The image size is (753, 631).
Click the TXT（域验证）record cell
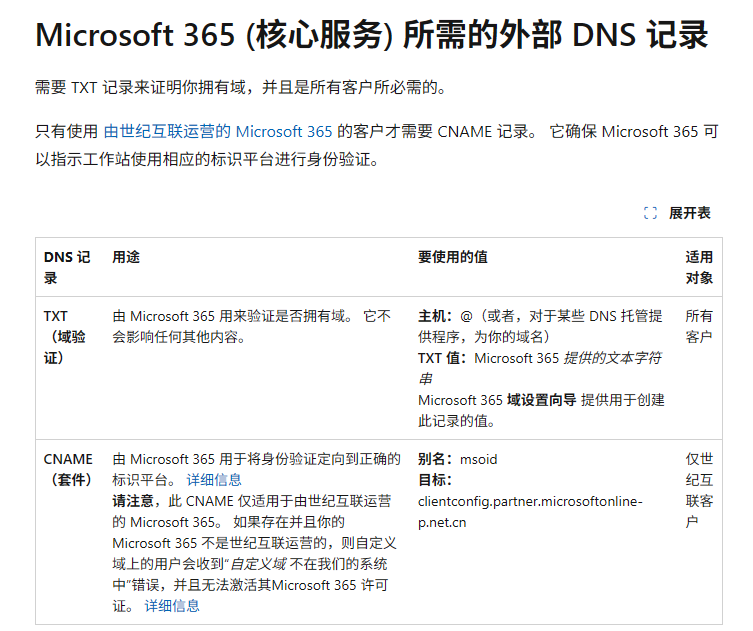[x=65, y=337]
